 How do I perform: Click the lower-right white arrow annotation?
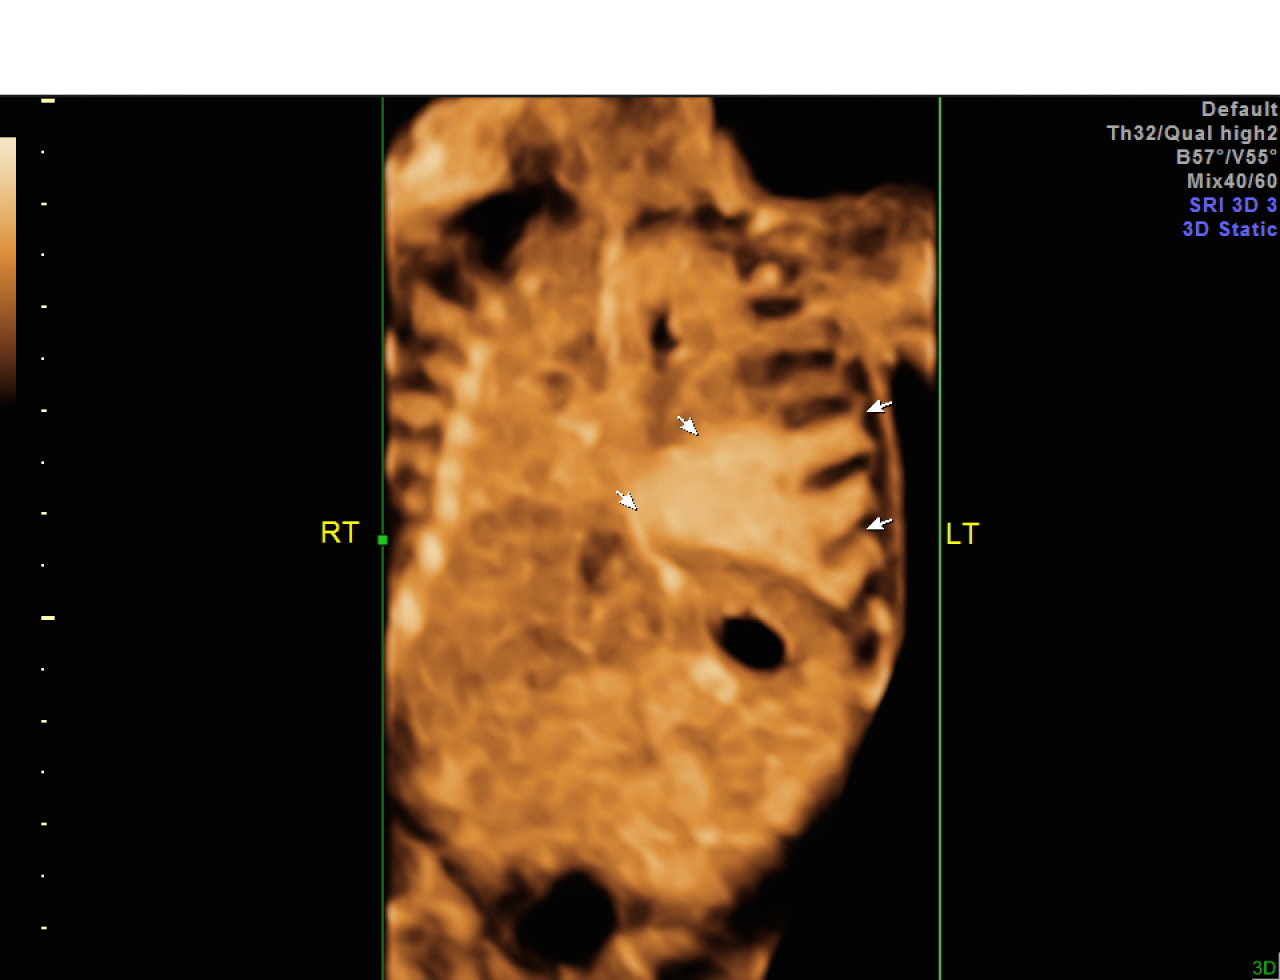(878, 523)
